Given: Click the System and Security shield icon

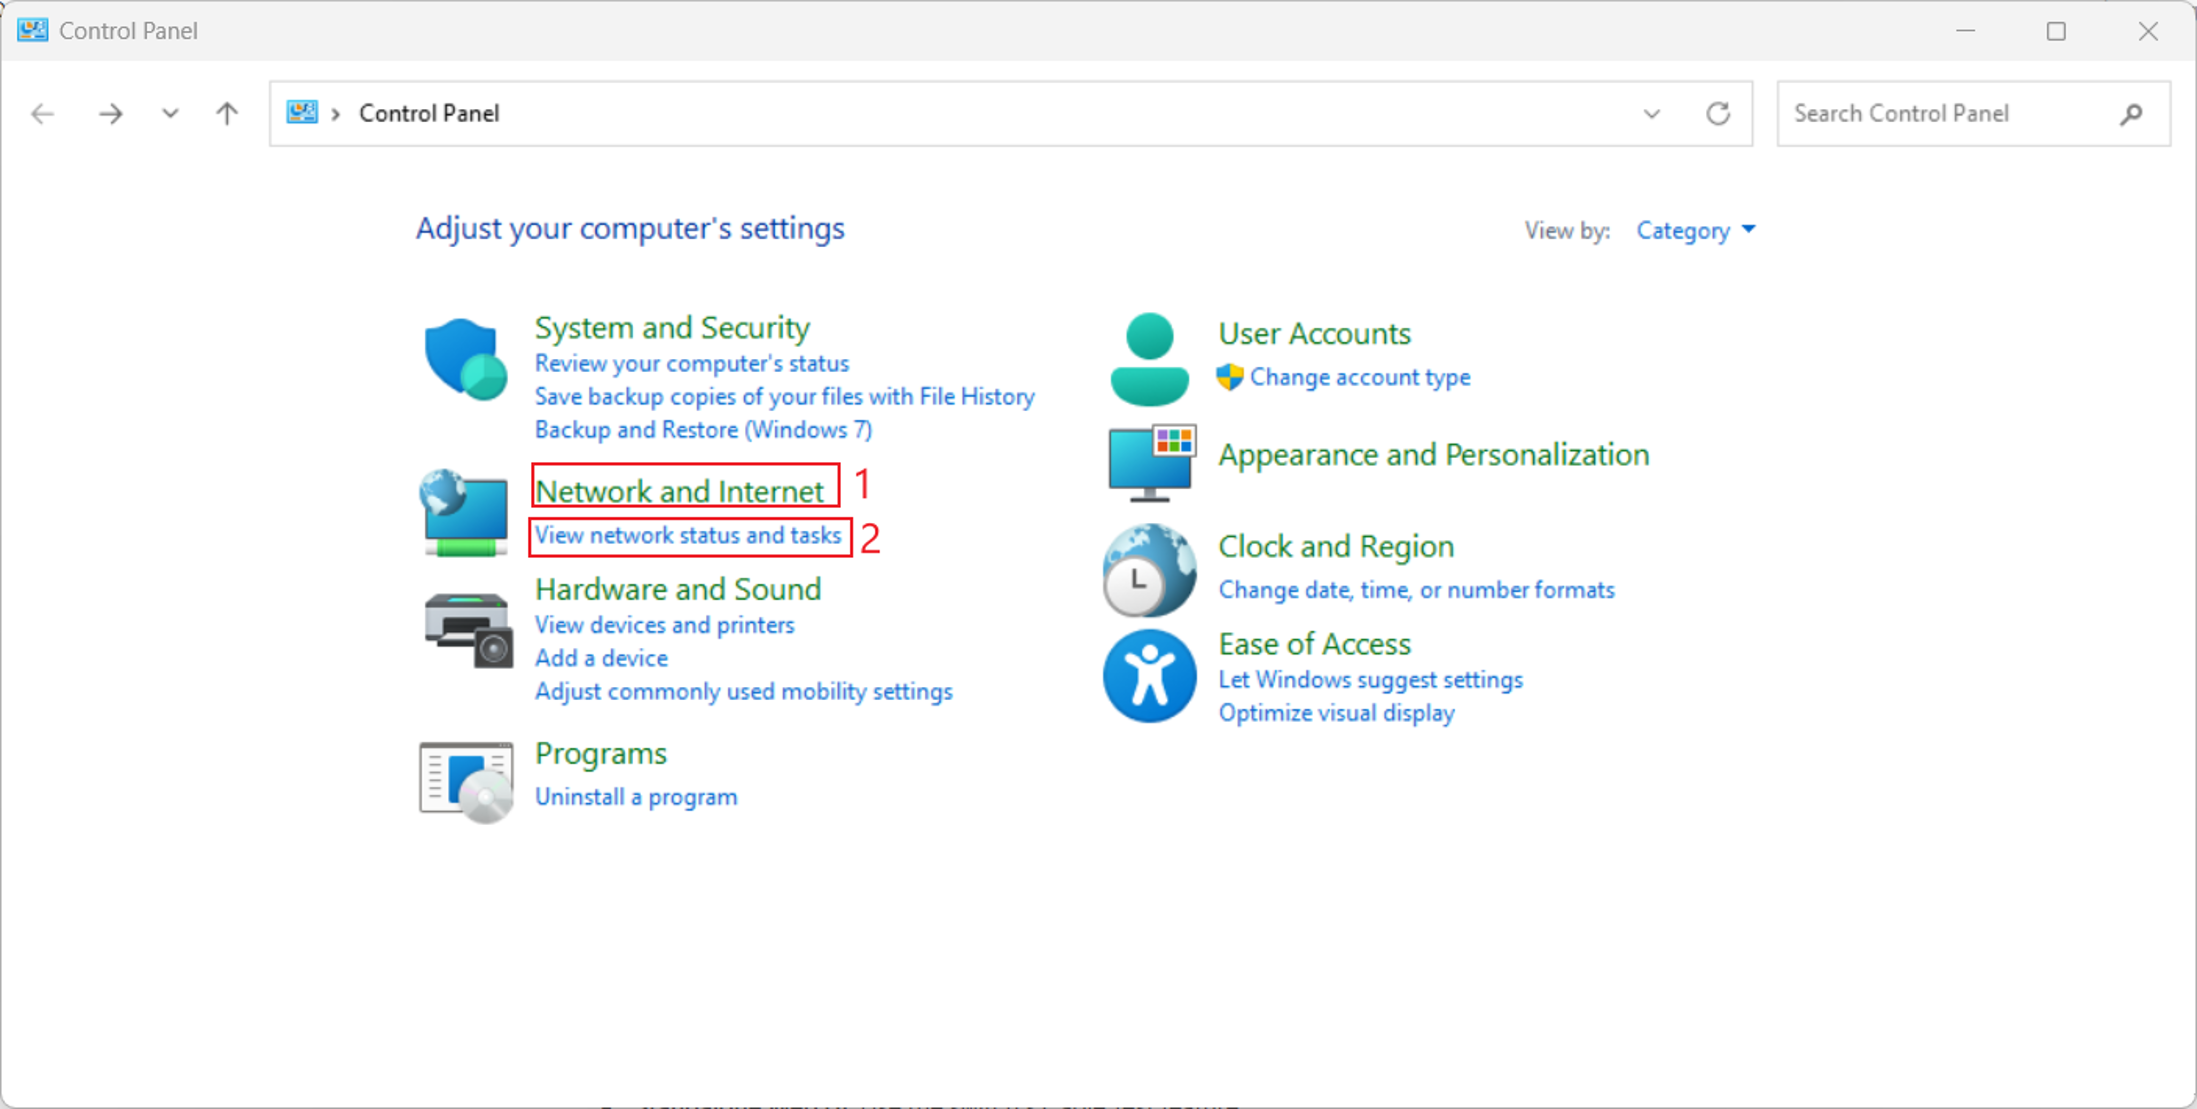Looking at the screenshot, I should 465,360.
